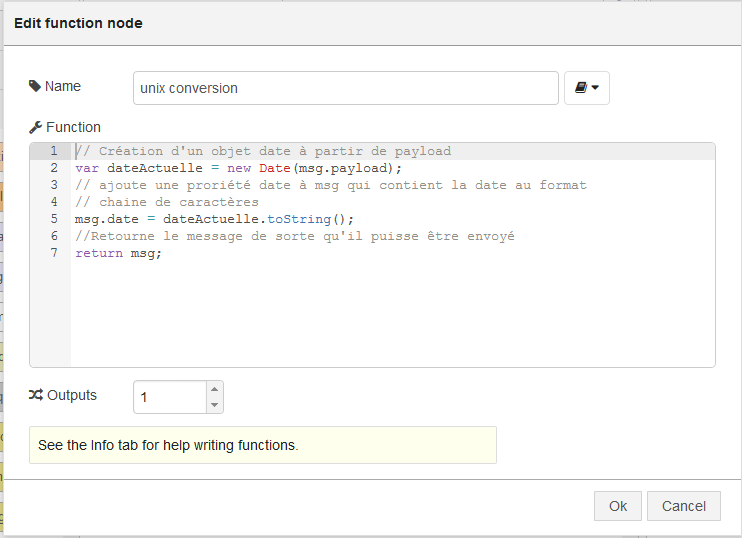Select line number 7 in the gutter
This screenshot has height=538, width=742.
point(54,253)
